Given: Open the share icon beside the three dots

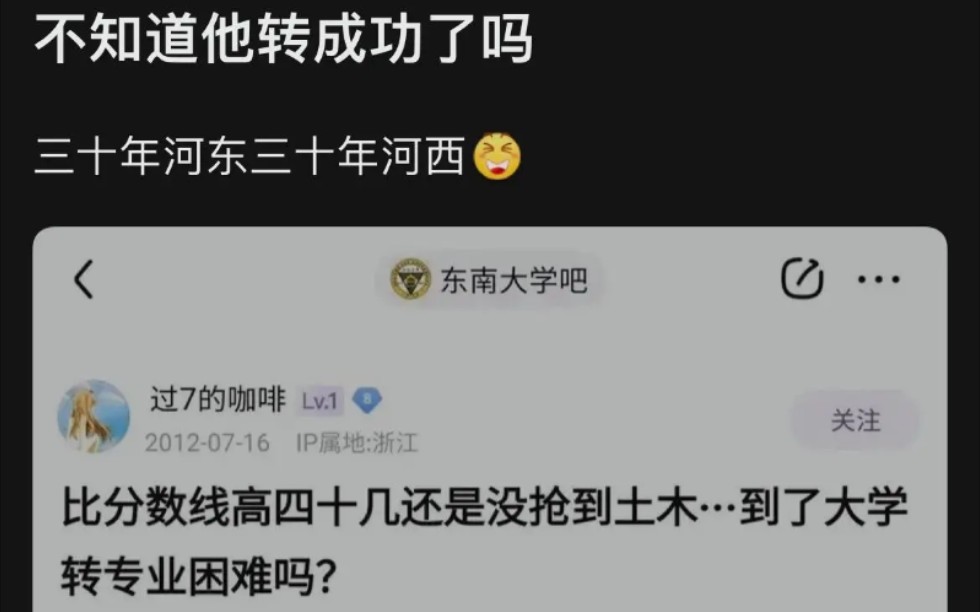Looking at the screenshot, I should [802, 278].
